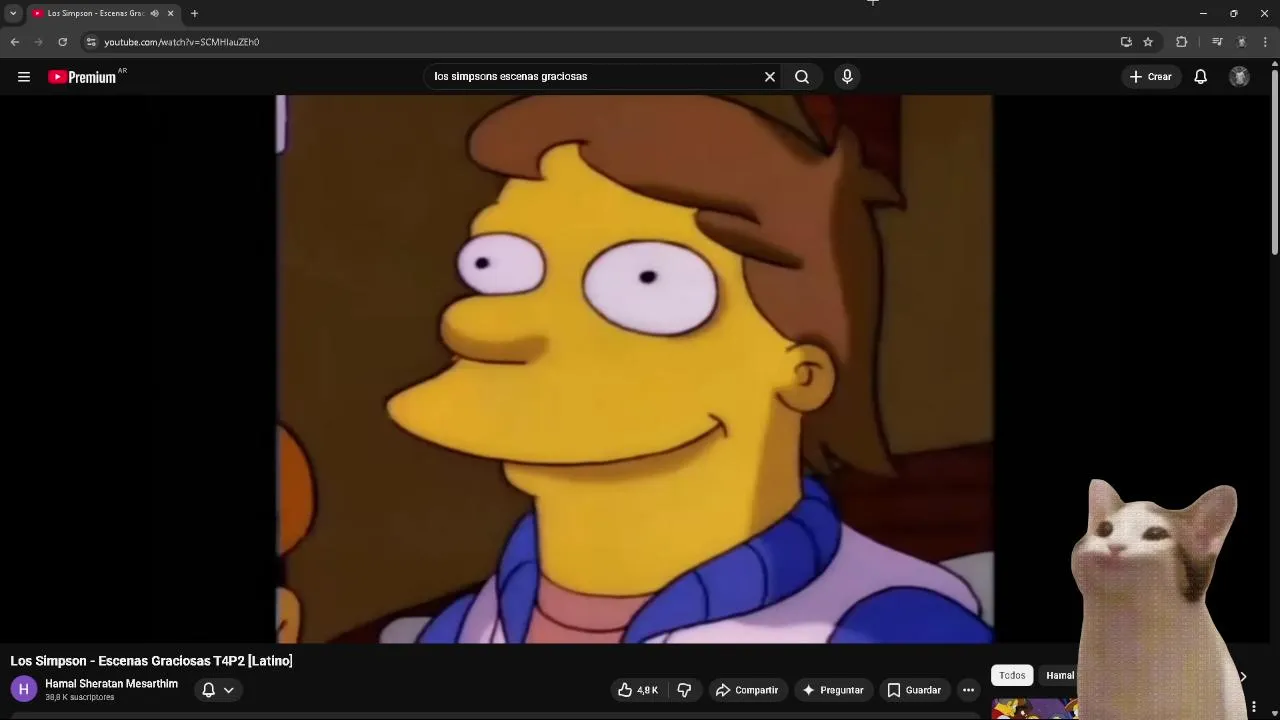Screen dimensions: 1280x720
Task: Click the page vertical scrollbar thumb
Action: [1275, 160]
